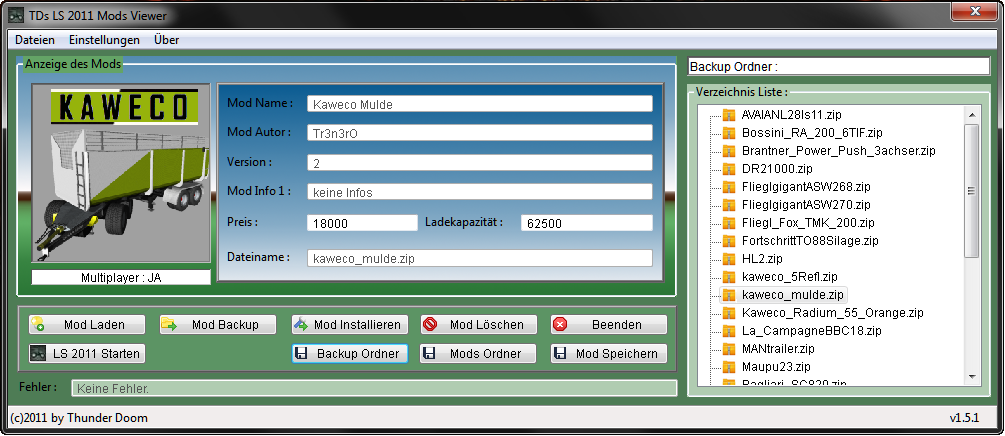Image resolution: width=1005 pixels, height=436 pixels.
Task: Click the zip icon beside Kaweco_Radium_55_Orange.zip
Action: (729, 313)
